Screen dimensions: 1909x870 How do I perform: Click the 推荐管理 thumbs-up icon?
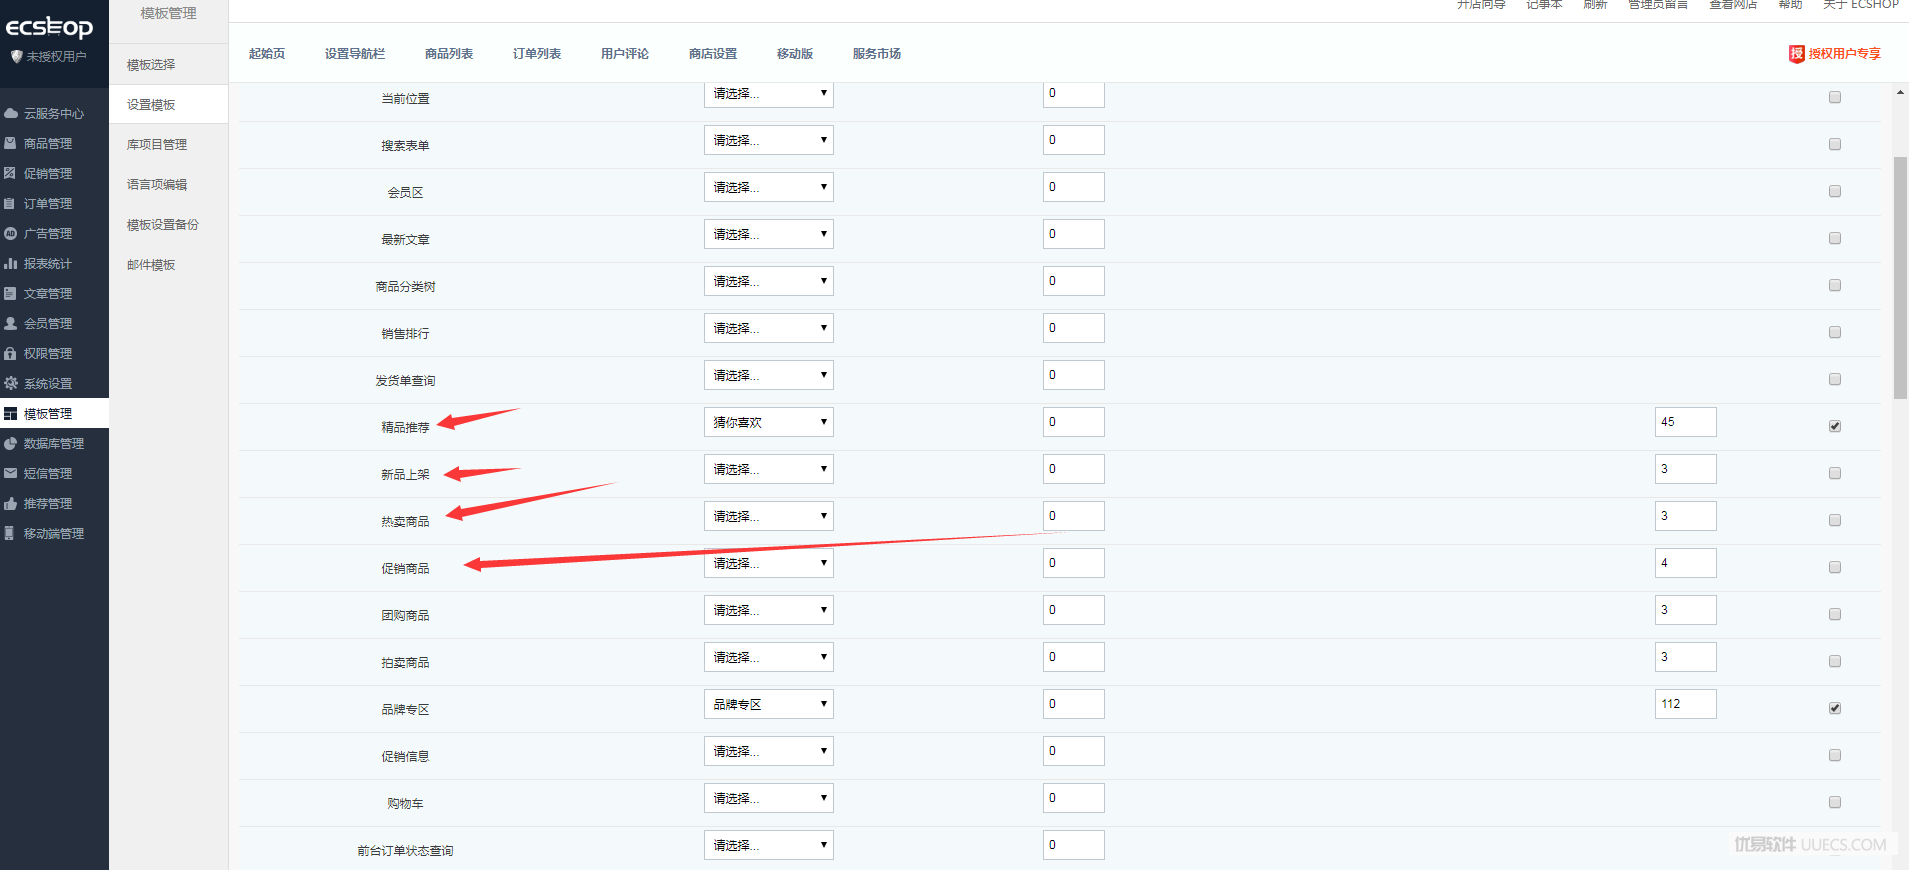point(11,504)
